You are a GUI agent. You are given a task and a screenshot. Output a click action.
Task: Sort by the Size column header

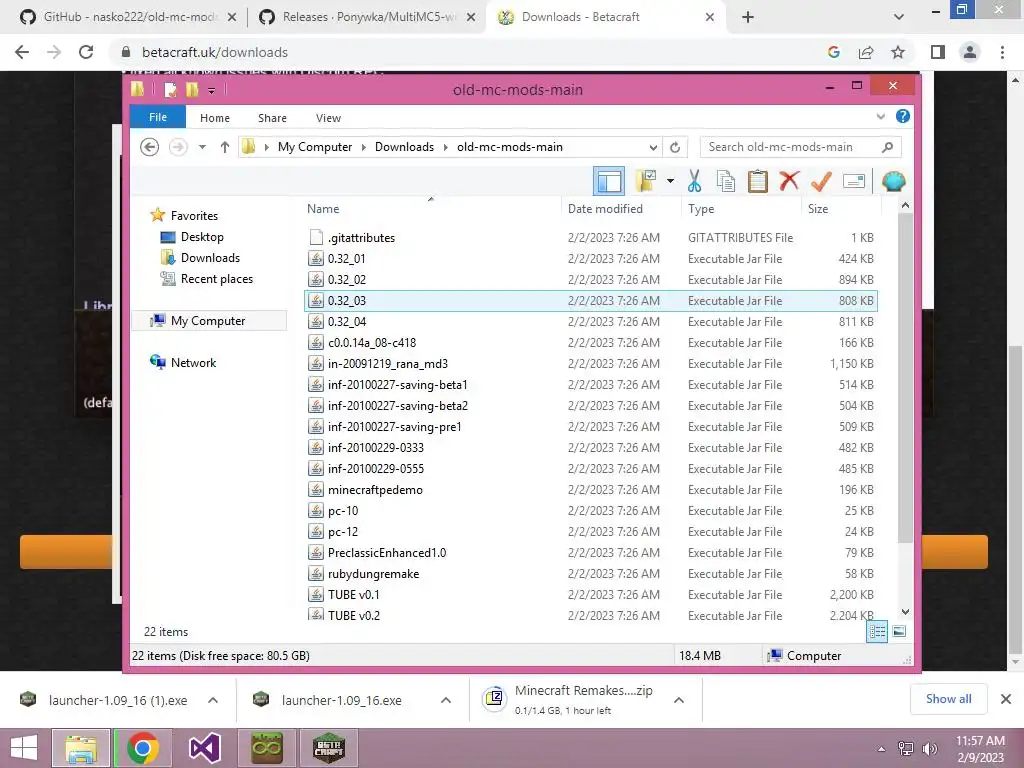(818, 208)
